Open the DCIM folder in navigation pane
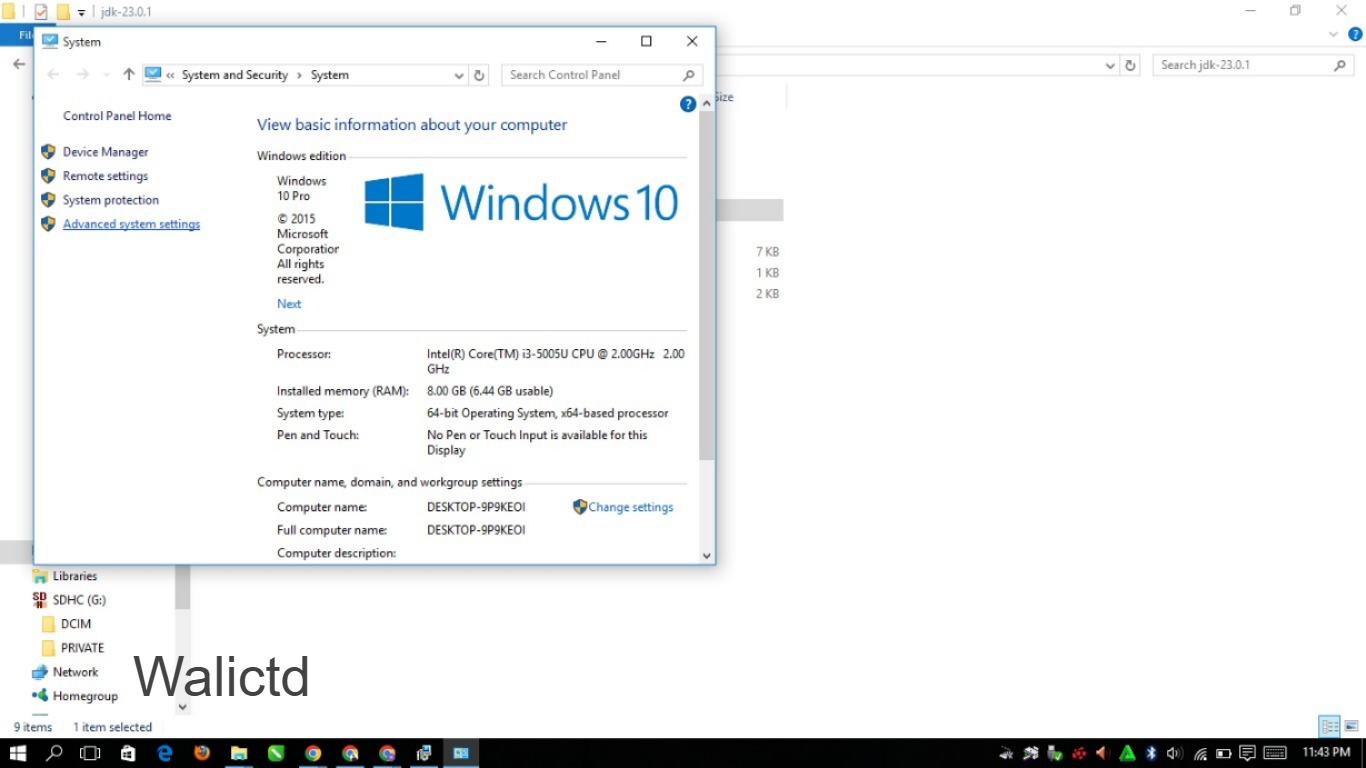The image size is (1366, 768). click(76, 624)
